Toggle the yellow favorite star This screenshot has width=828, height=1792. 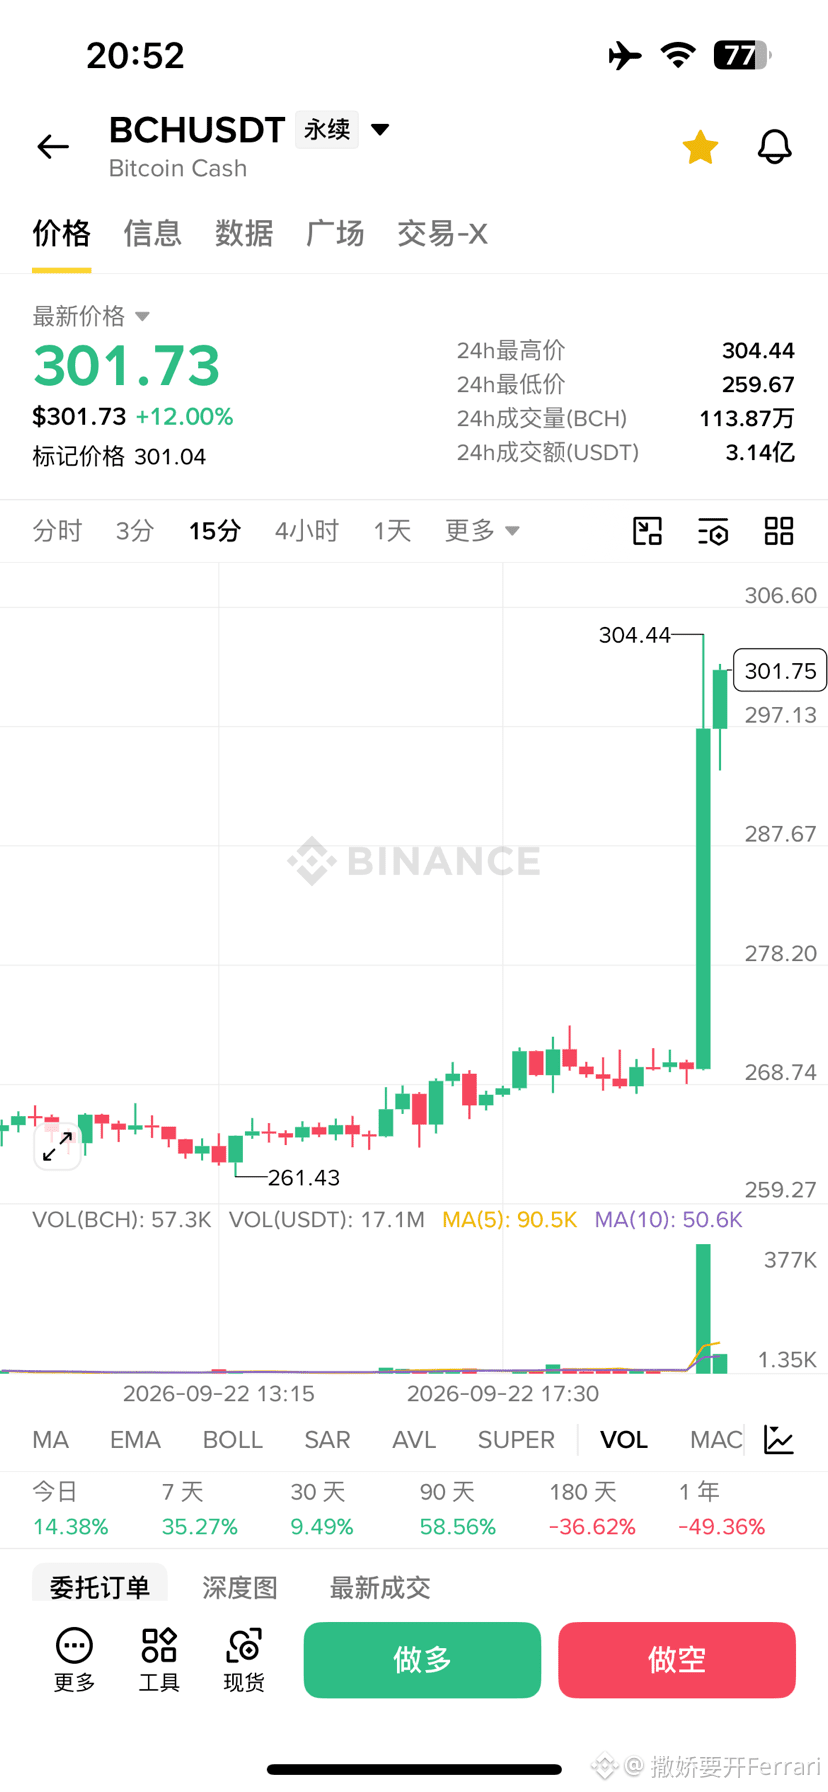(x=700, y=147)
